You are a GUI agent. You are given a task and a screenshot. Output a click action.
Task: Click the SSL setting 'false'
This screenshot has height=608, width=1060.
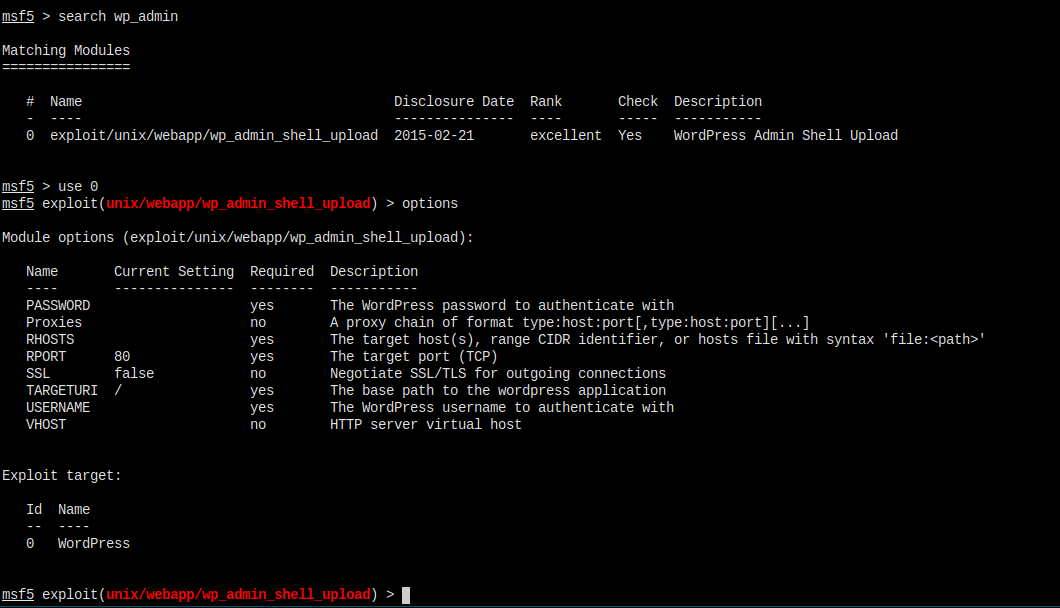135,373
